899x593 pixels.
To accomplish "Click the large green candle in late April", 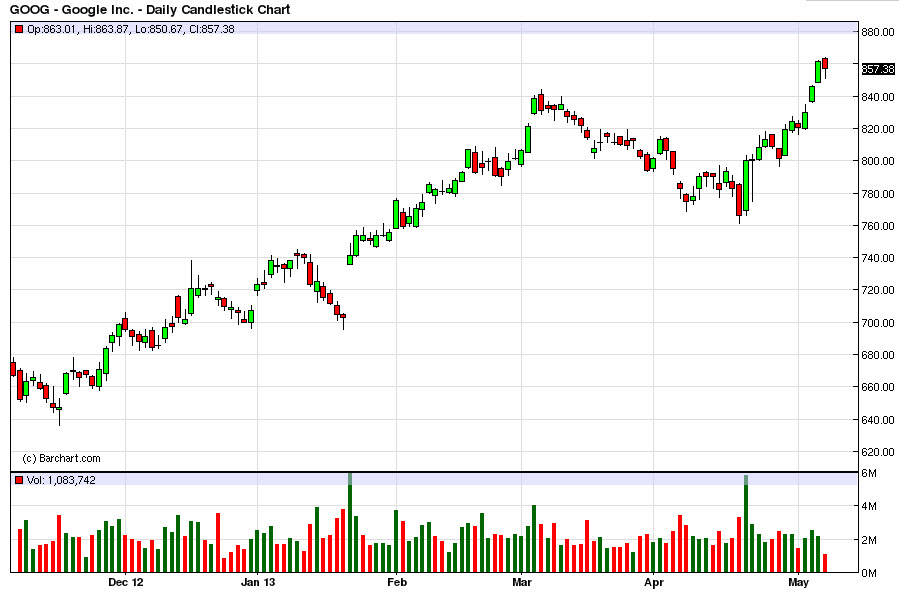I will coord(746,186).
